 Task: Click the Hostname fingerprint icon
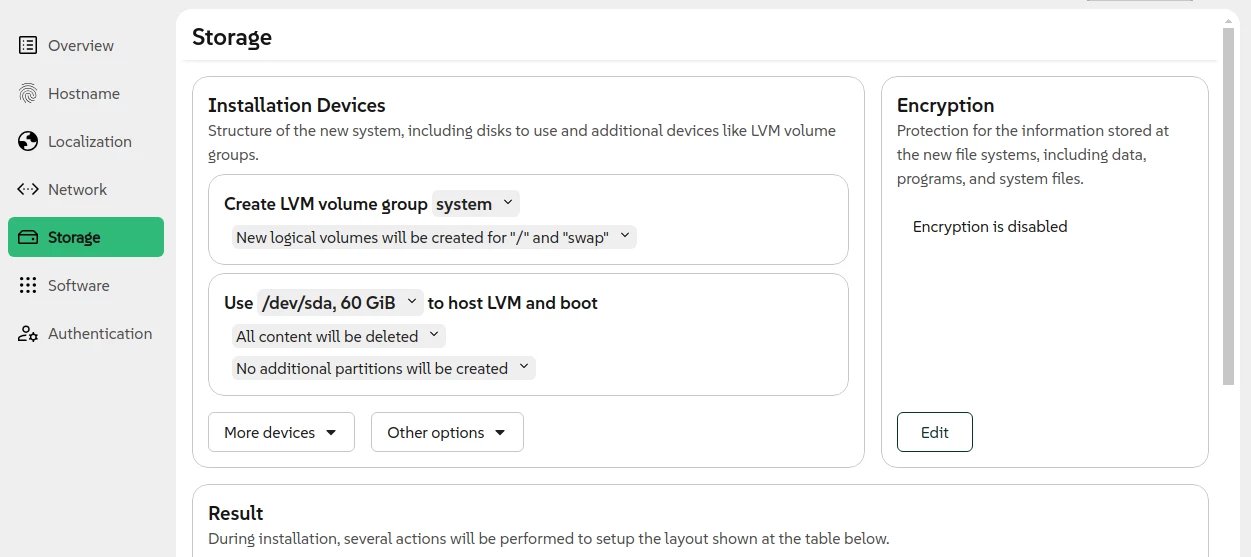(x=28, y=93)
